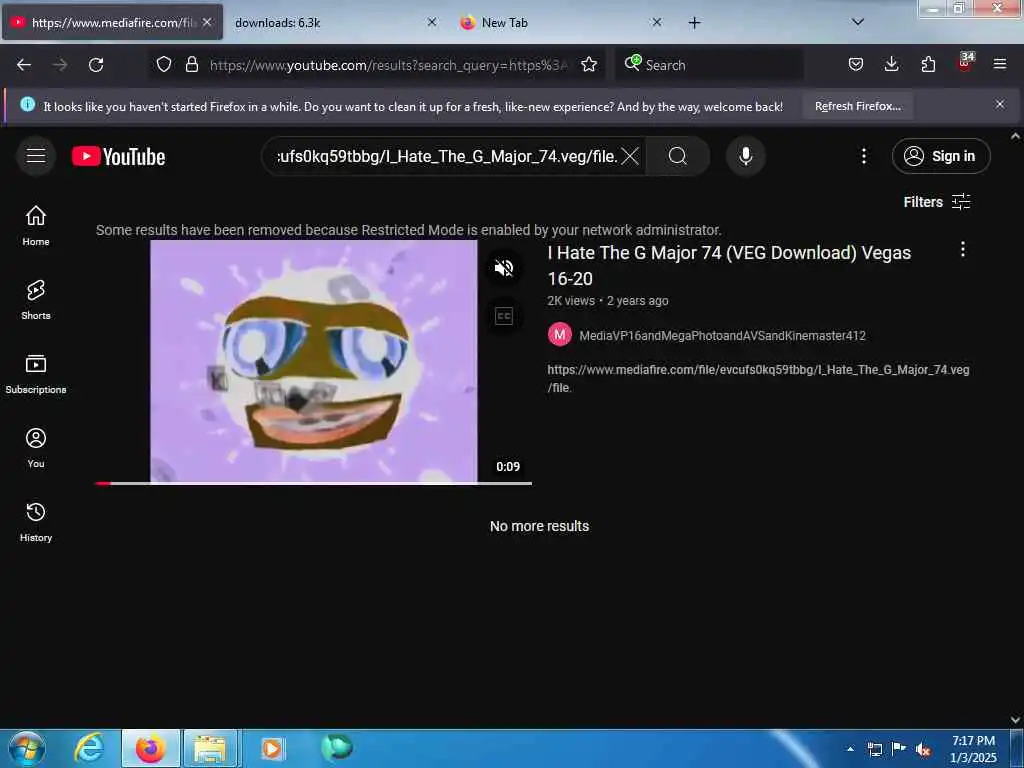Open the muted volume tray icon
This screenshot has height=768, width=1024.
923,749
